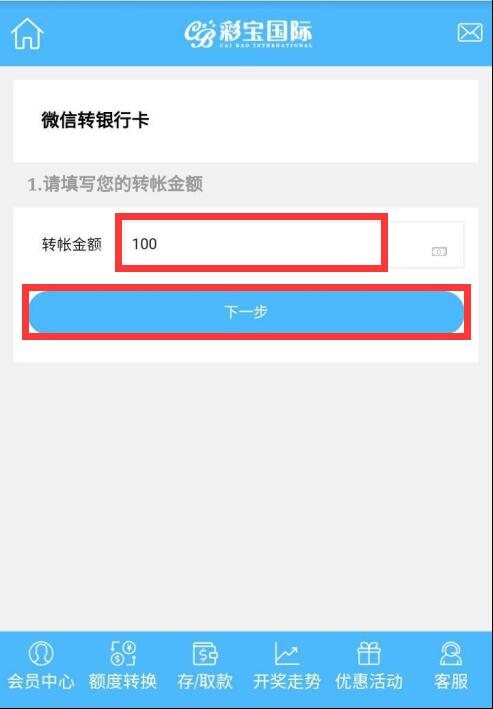The height and width of the screenshot is (709, 493).
Task: Tap the 额度转换 text label
Action: [123, 681]
